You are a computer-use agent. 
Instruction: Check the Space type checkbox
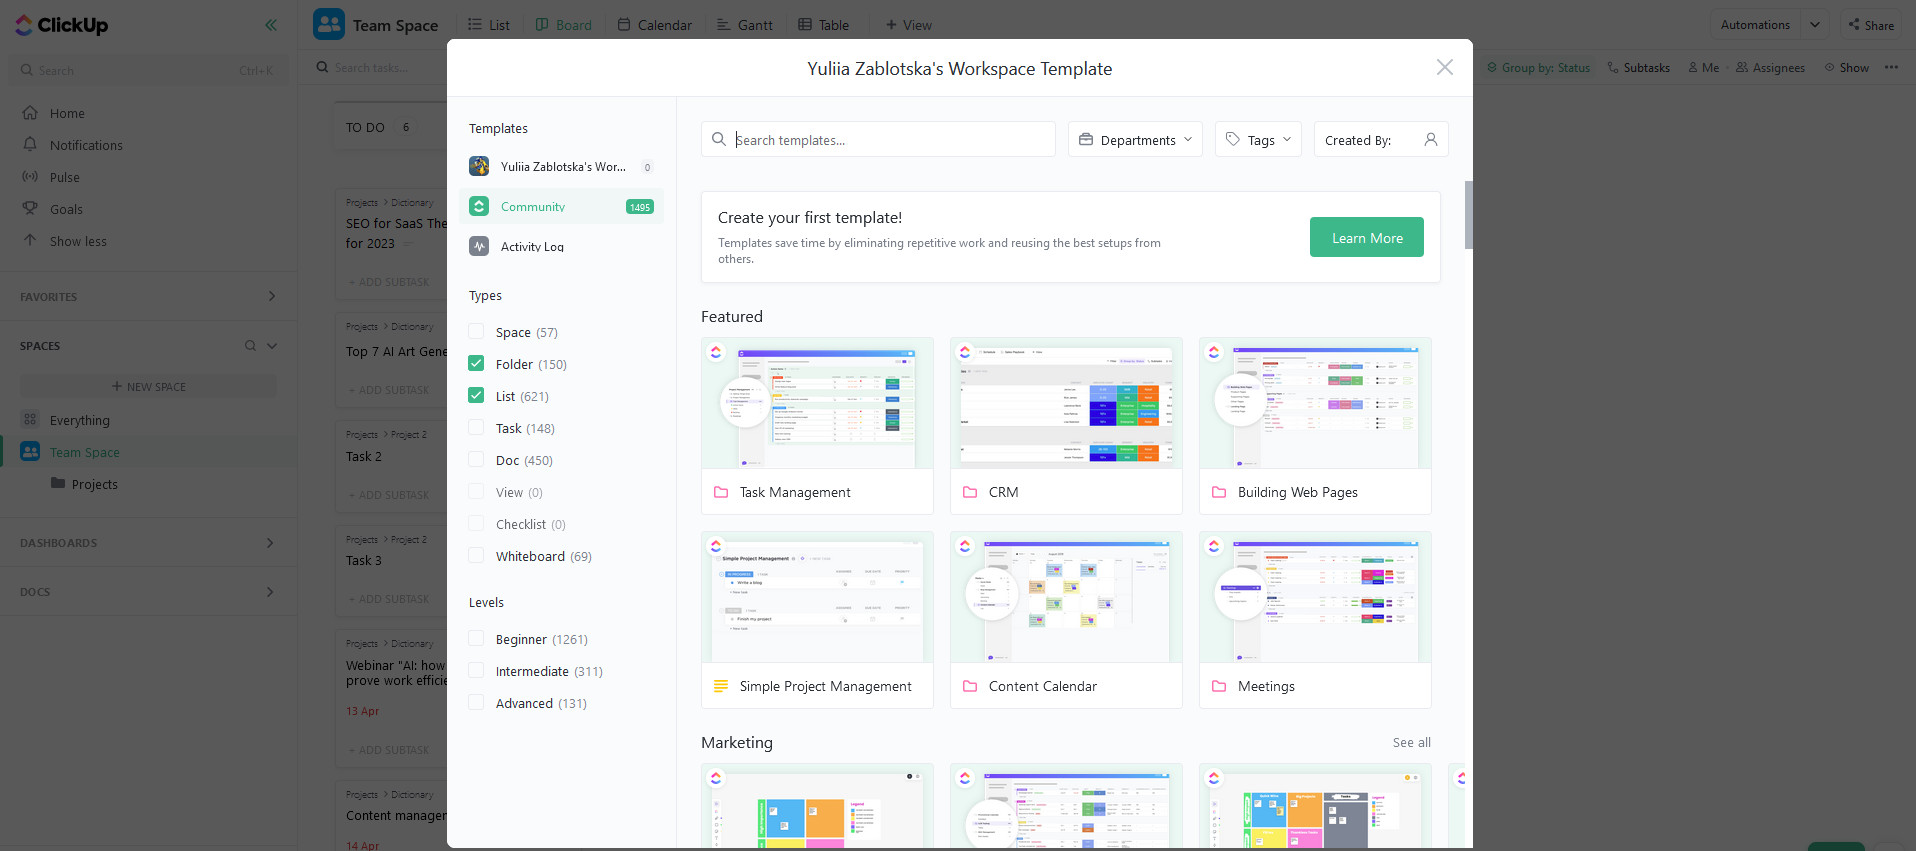coord(476,331)
